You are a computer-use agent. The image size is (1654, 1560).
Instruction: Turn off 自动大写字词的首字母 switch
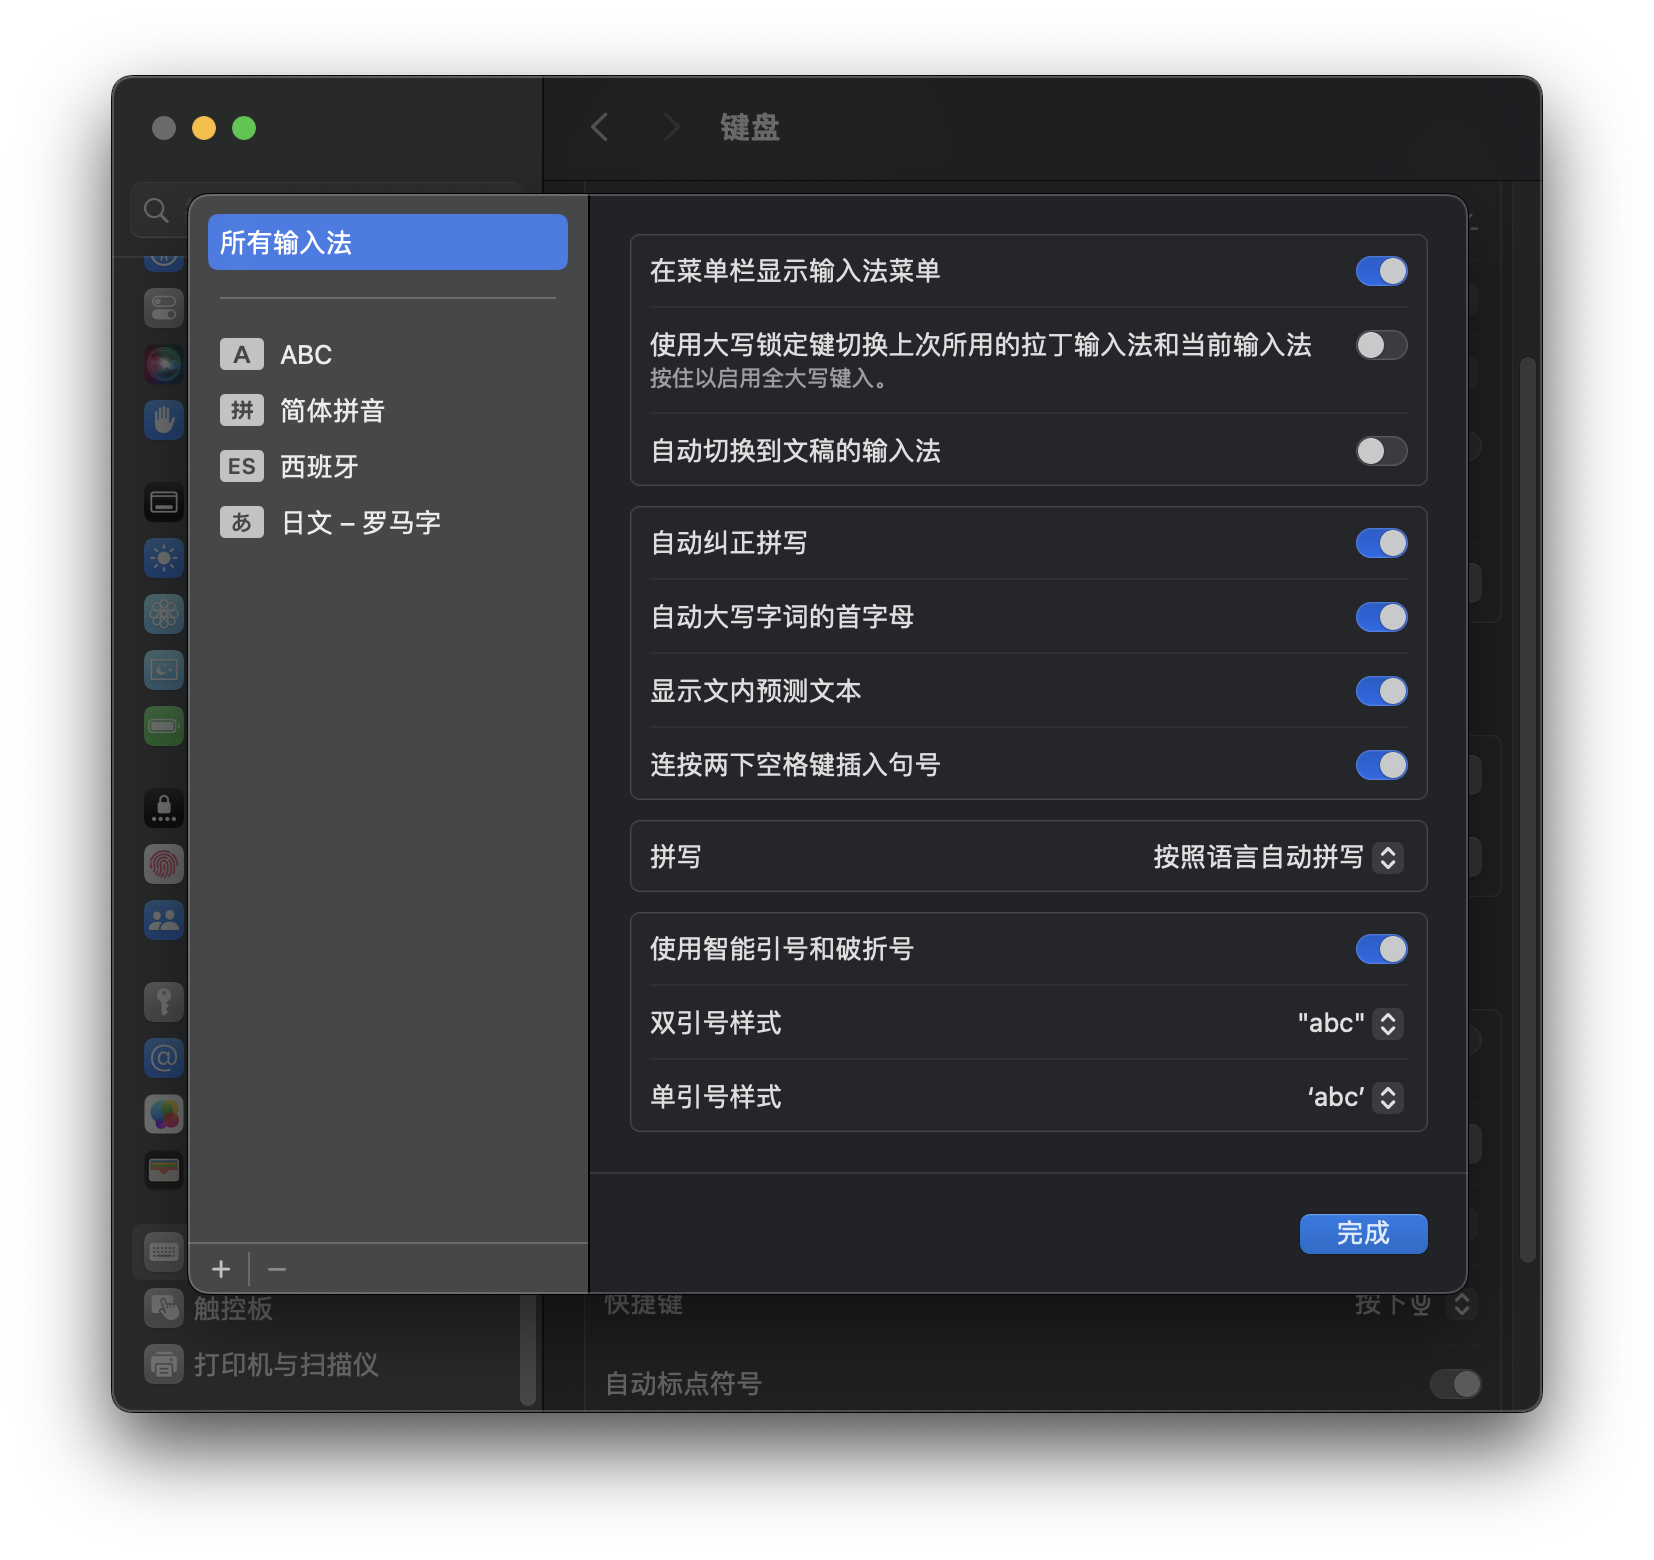[1381, 617]
